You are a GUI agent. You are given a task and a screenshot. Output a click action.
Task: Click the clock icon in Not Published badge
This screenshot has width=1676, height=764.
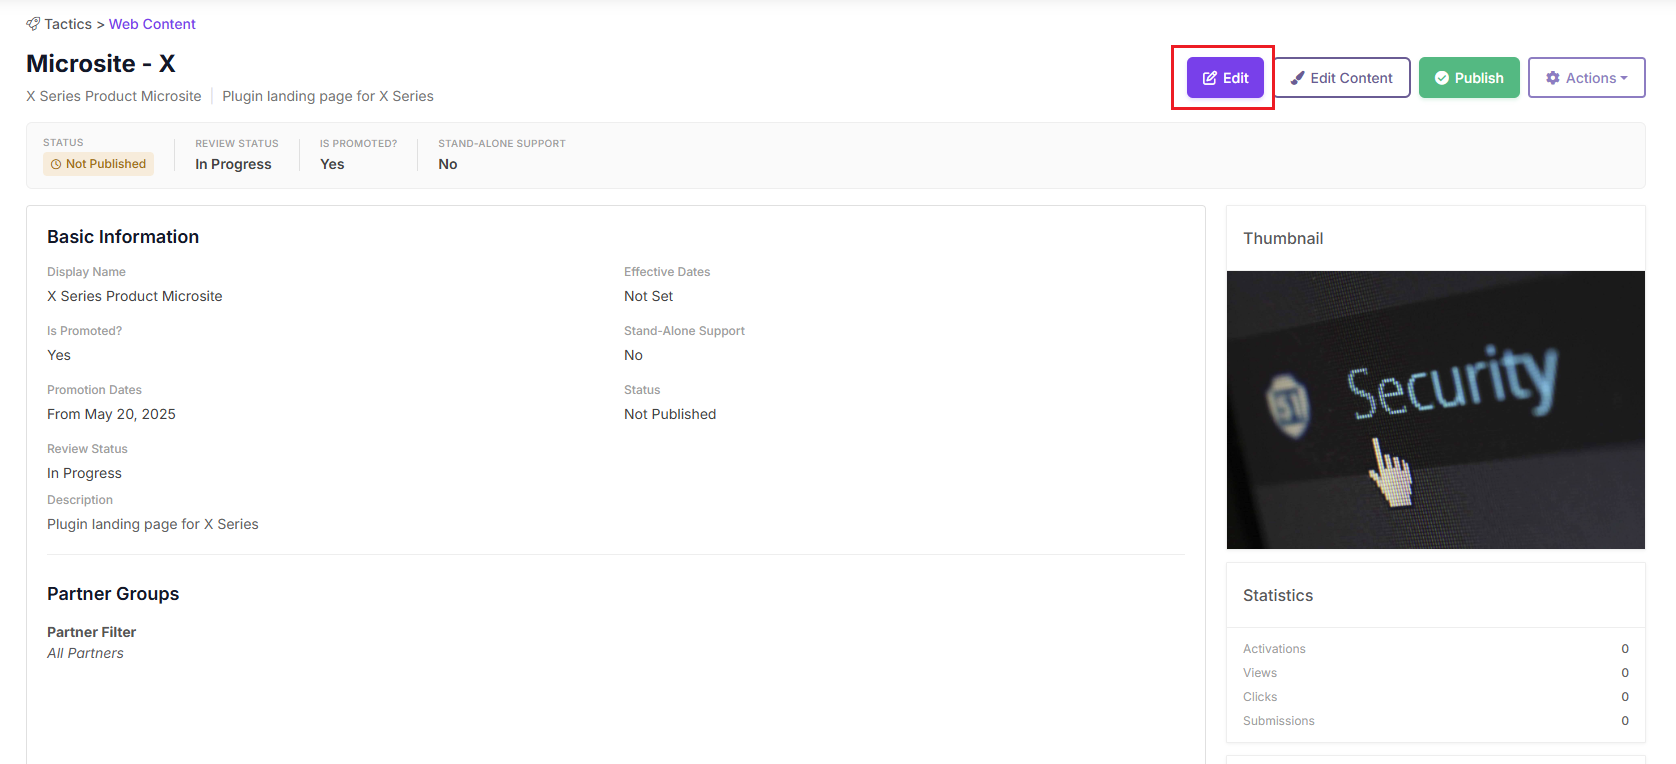tap(56, 164)
